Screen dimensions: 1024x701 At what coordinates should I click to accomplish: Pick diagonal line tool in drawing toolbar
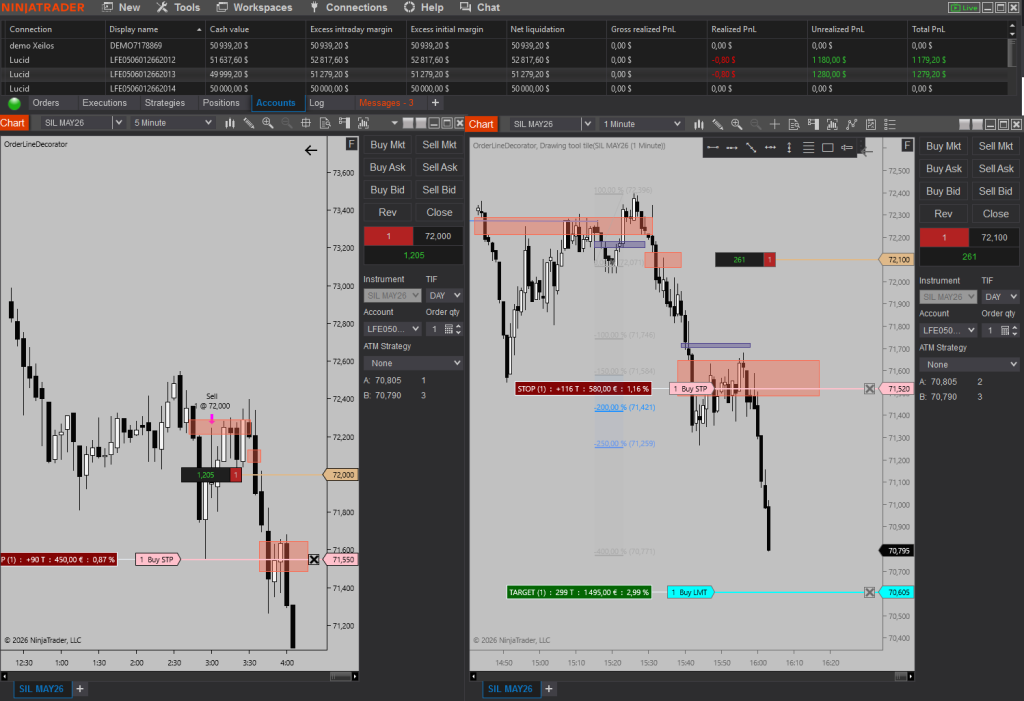pyautogui.click(x=751, y=148)
